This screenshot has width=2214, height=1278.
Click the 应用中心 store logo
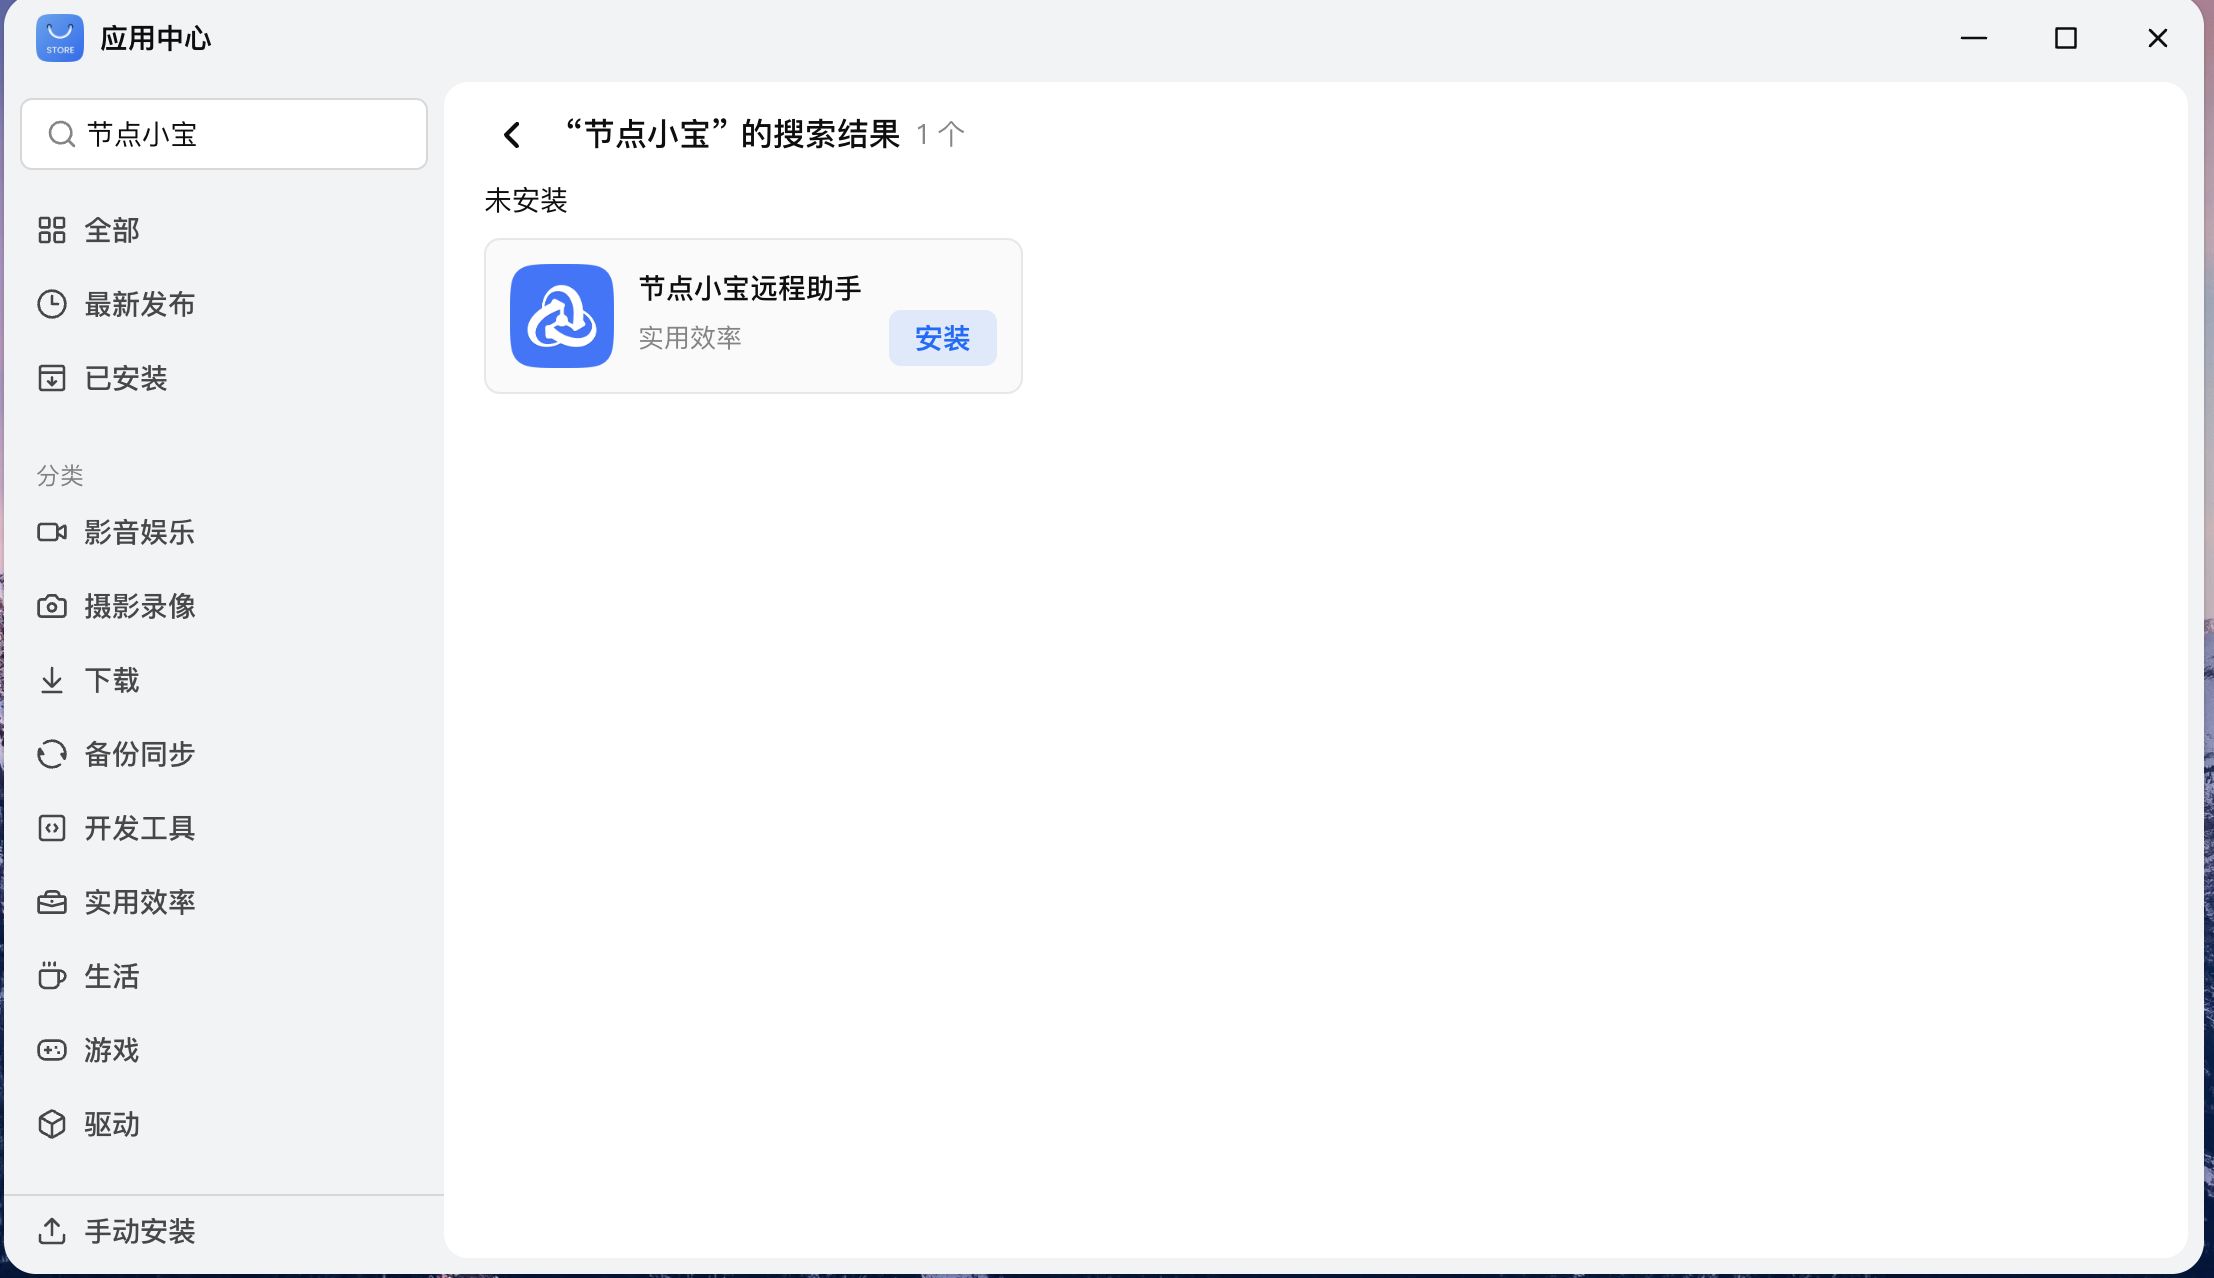60,38
